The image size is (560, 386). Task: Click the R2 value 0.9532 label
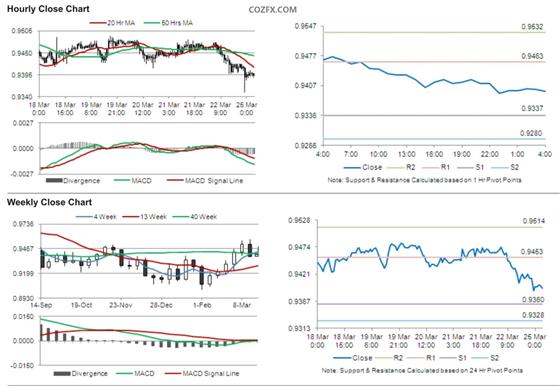[x=532, y=27]
